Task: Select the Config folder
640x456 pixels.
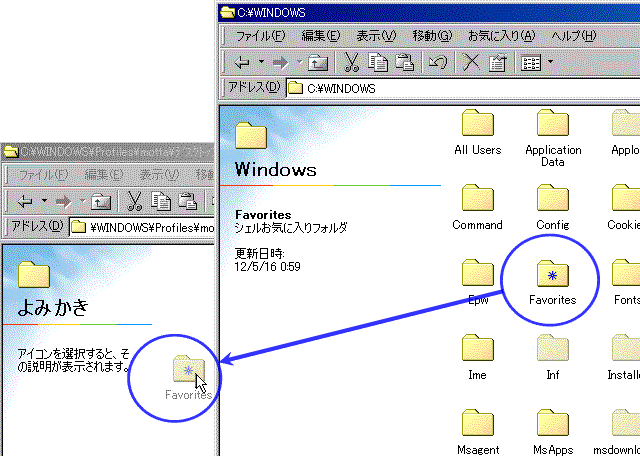Action: [553, 207]
